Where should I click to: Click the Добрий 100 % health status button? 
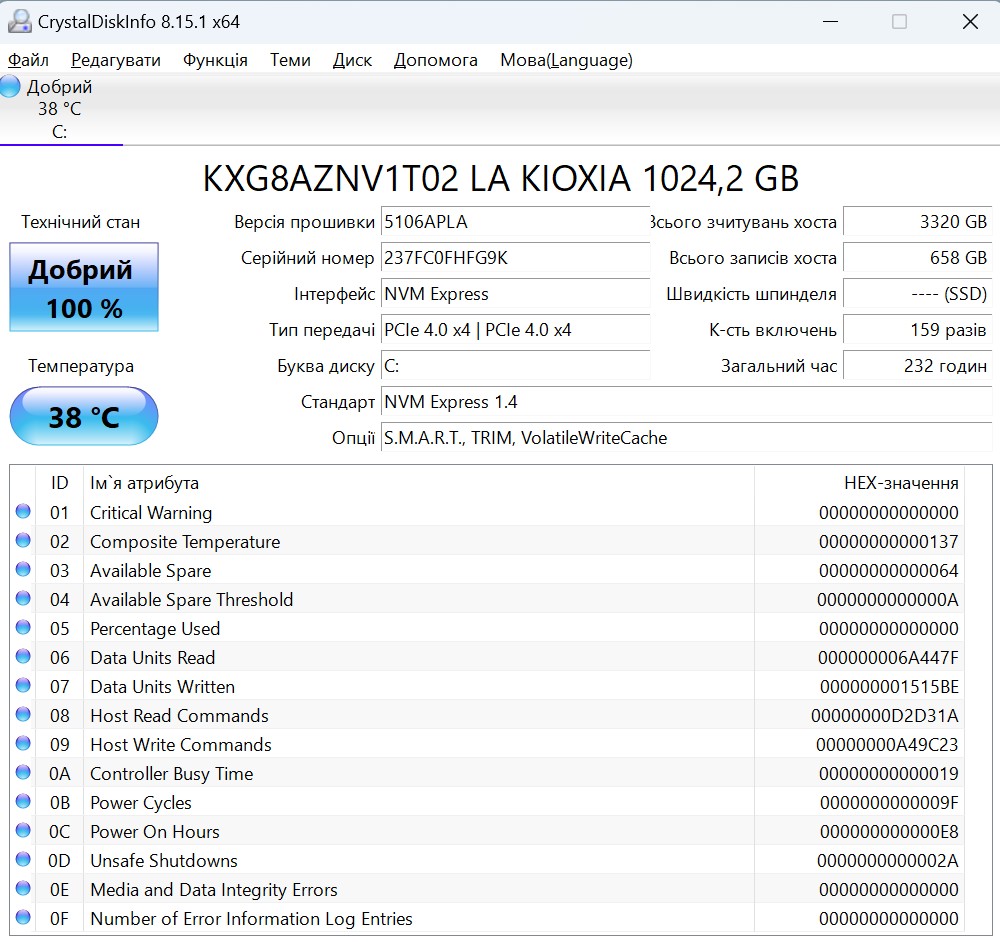(x=84, y=288)
